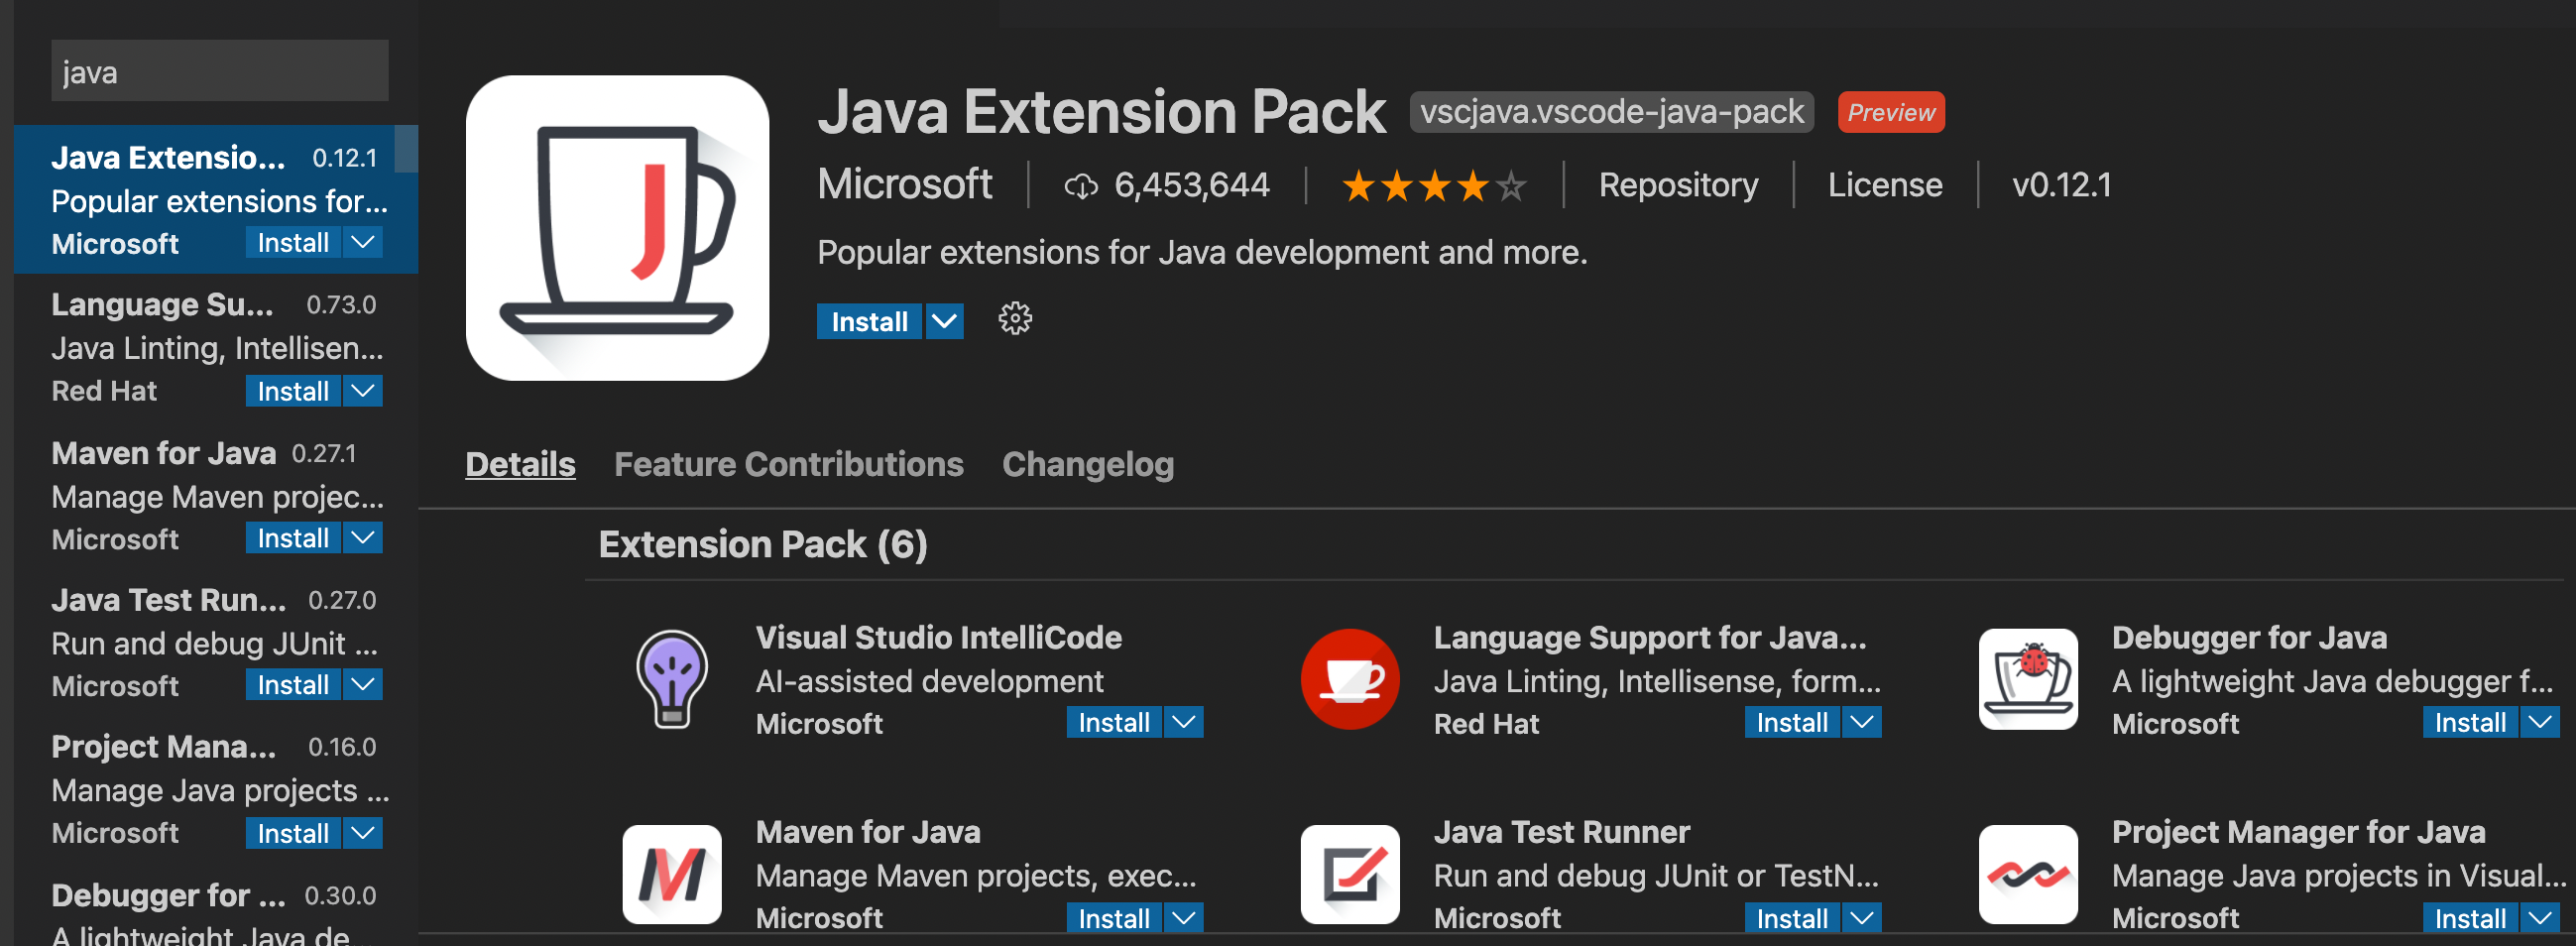Select Language Support entry in sidebar
Screen dimensions: 2576x946
216,346
